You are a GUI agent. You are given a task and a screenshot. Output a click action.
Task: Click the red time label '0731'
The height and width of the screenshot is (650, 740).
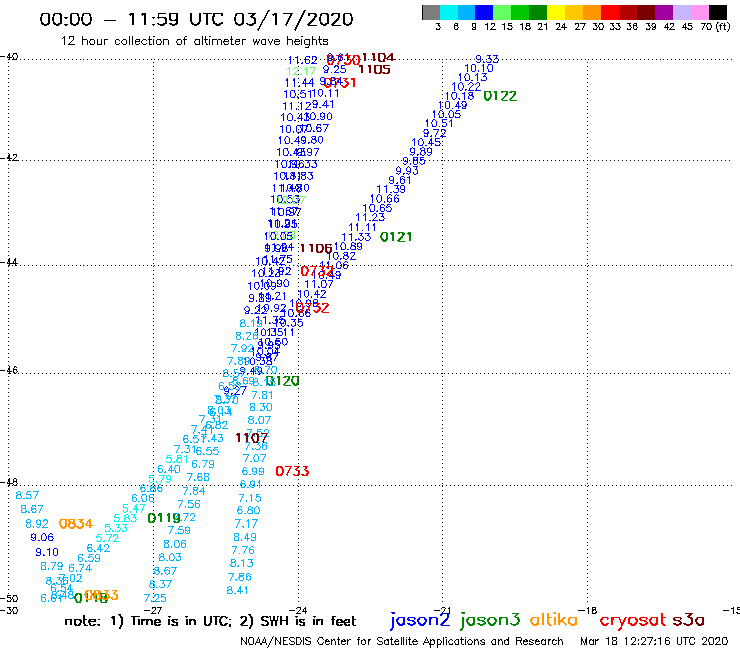[x=339, y=83]
